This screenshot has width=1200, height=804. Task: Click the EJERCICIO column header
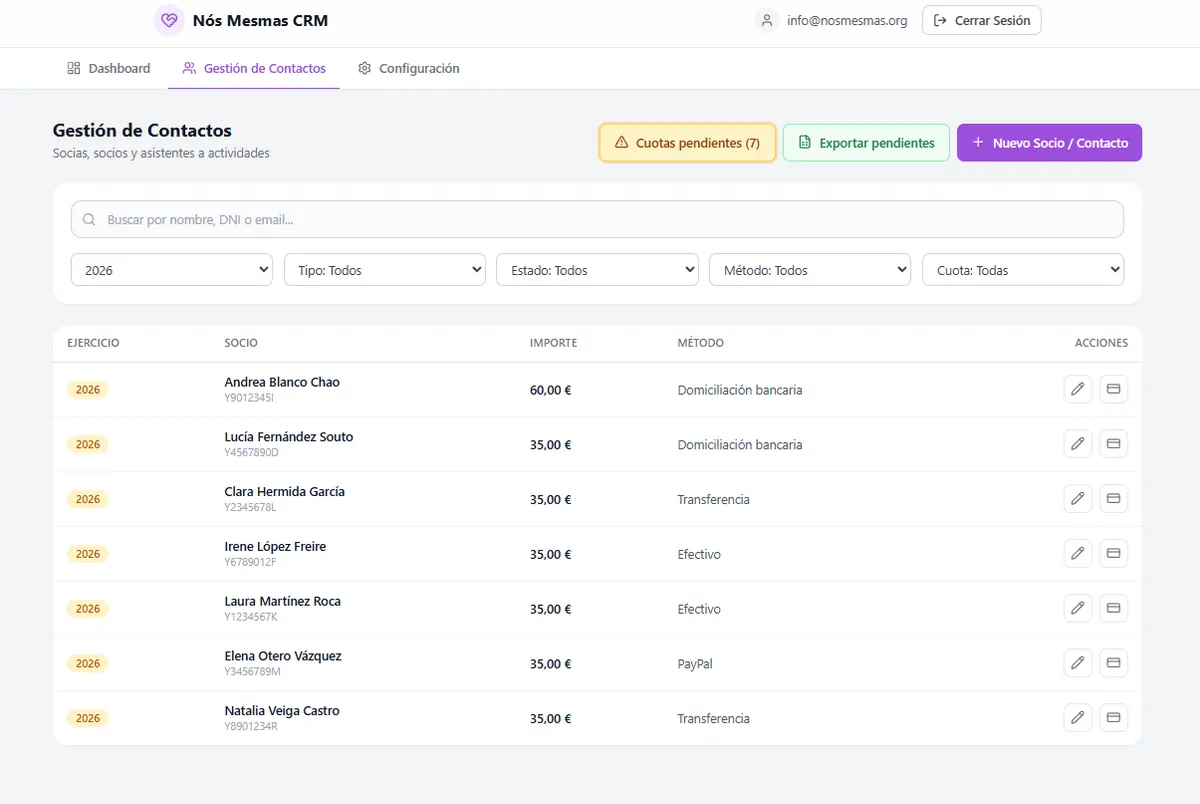(93, 343)
